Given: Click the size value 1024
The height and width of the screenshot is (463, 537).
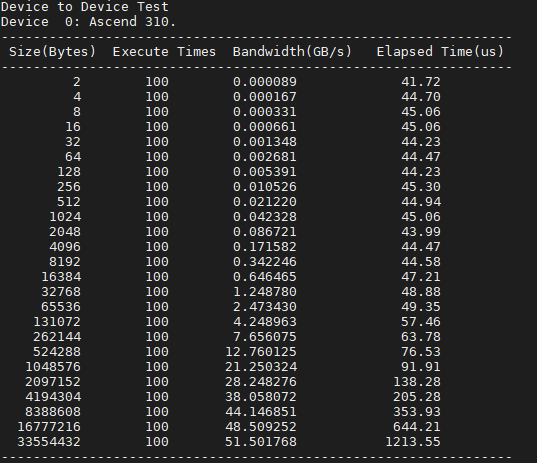Looking at the screenshot, I should pyautogui.click(x=65, y=217).
